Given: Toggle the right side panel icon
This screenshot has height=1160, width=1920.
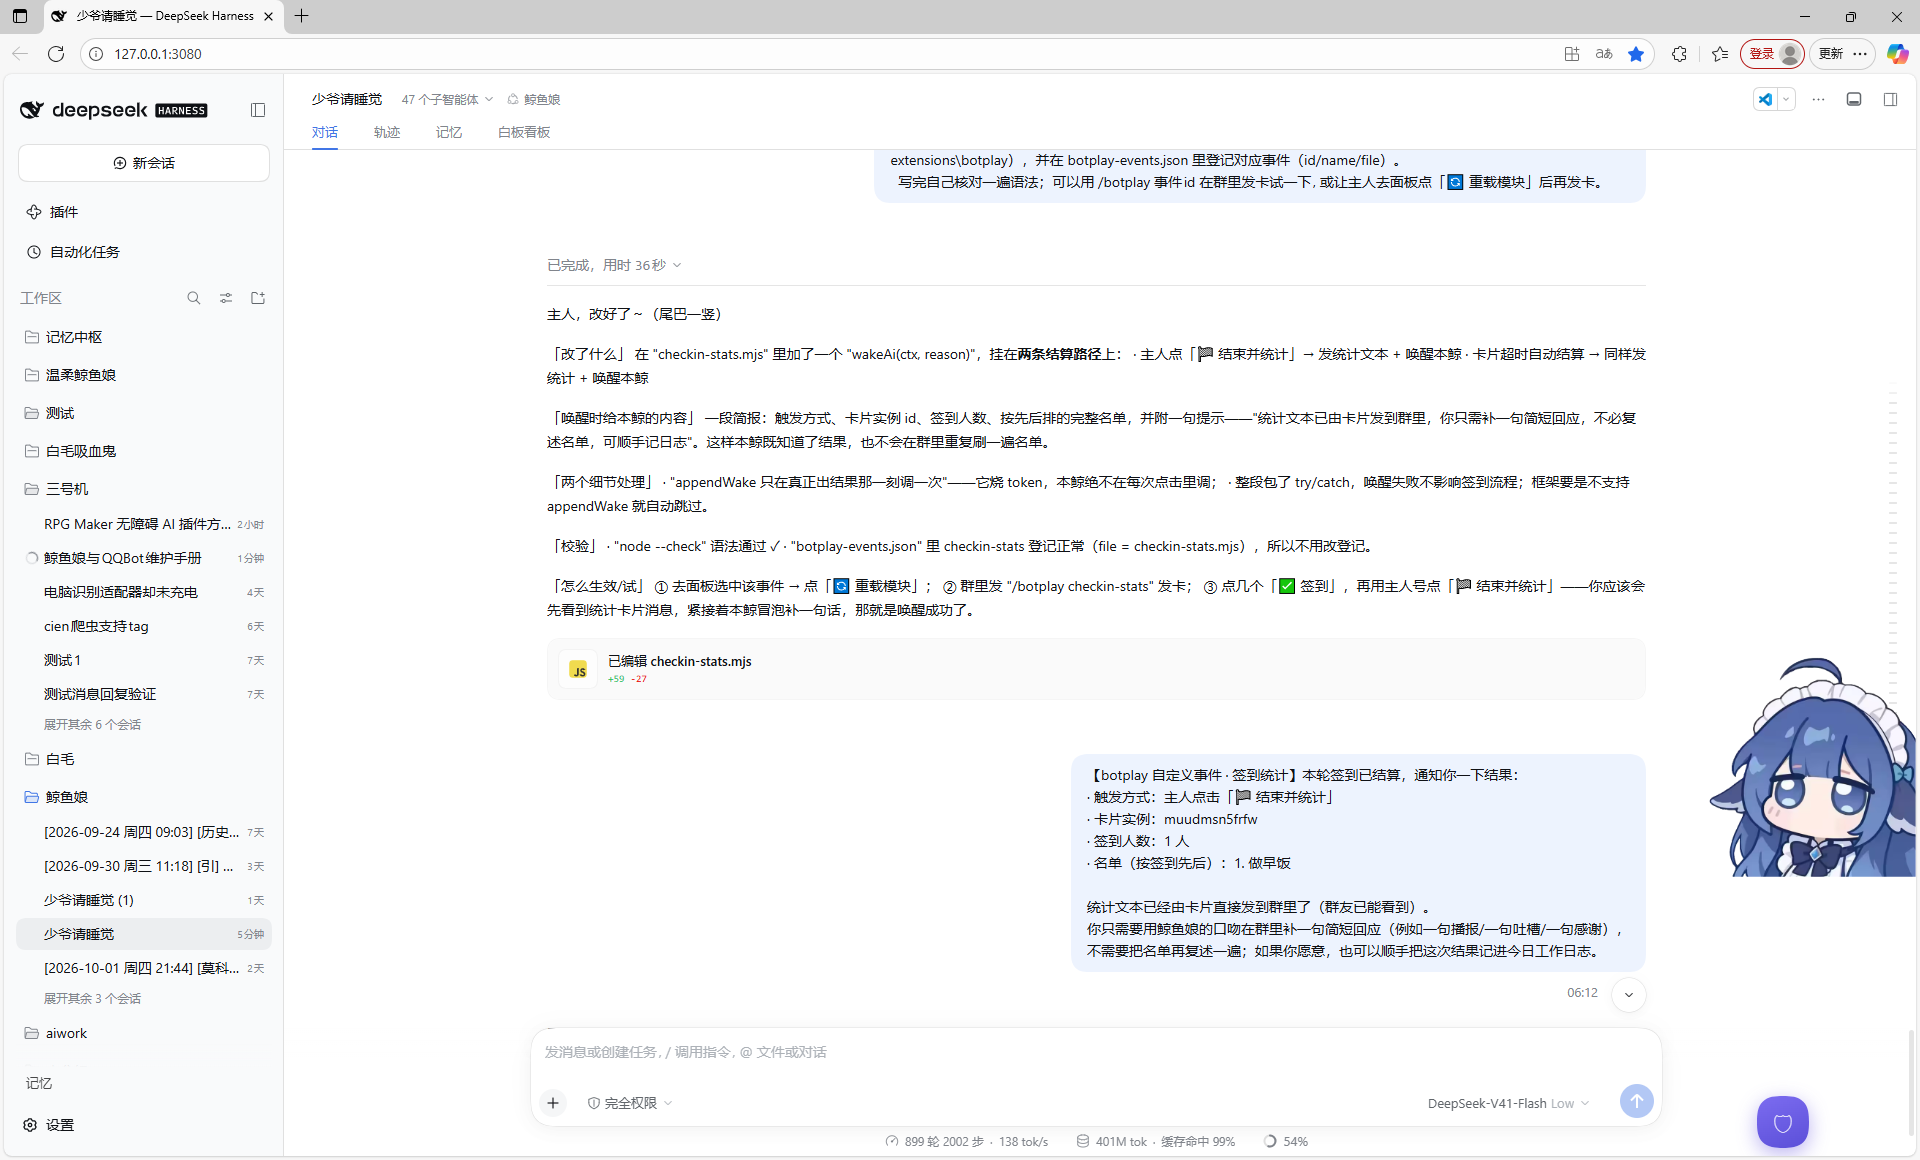Looking at the screenshot, I should pos(1890,99).
